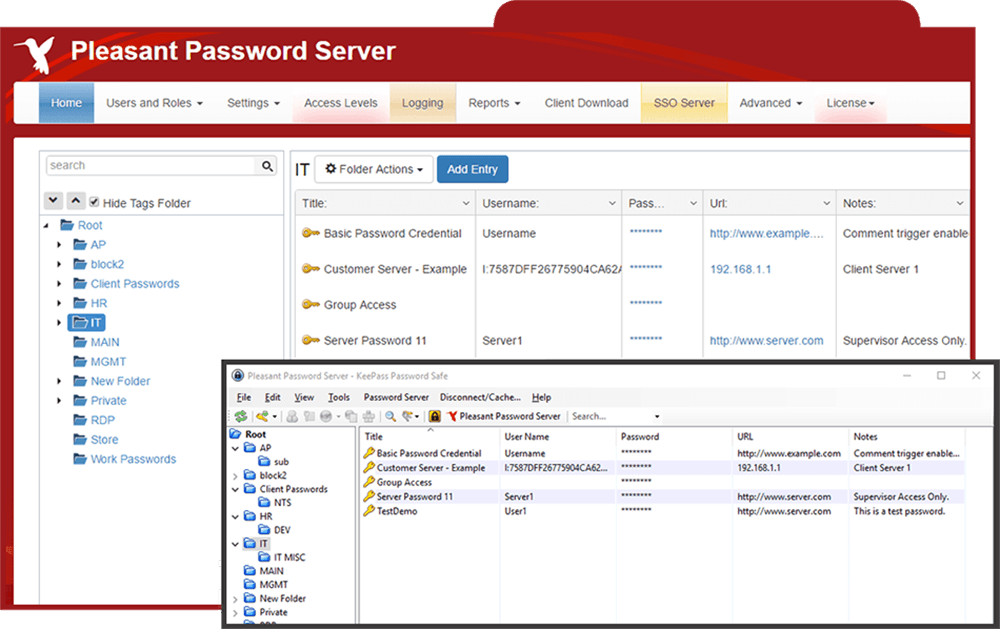
Task: Click the Find magnifier icon in the KeePass toolbar
Action: [390, 417]
